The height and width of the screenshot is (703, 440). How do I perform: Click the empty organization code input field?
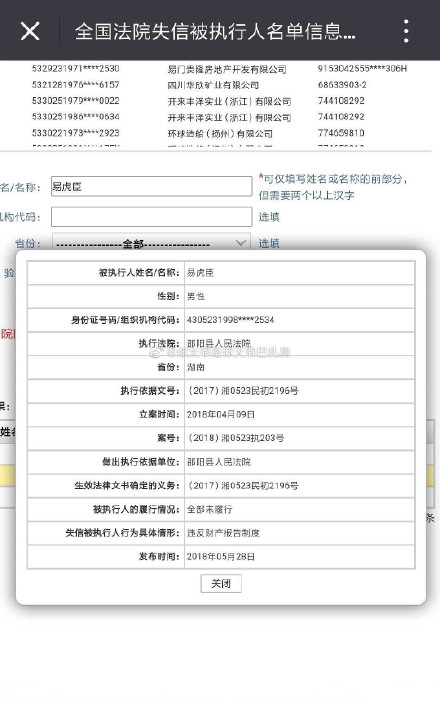[x=151, y=217]
